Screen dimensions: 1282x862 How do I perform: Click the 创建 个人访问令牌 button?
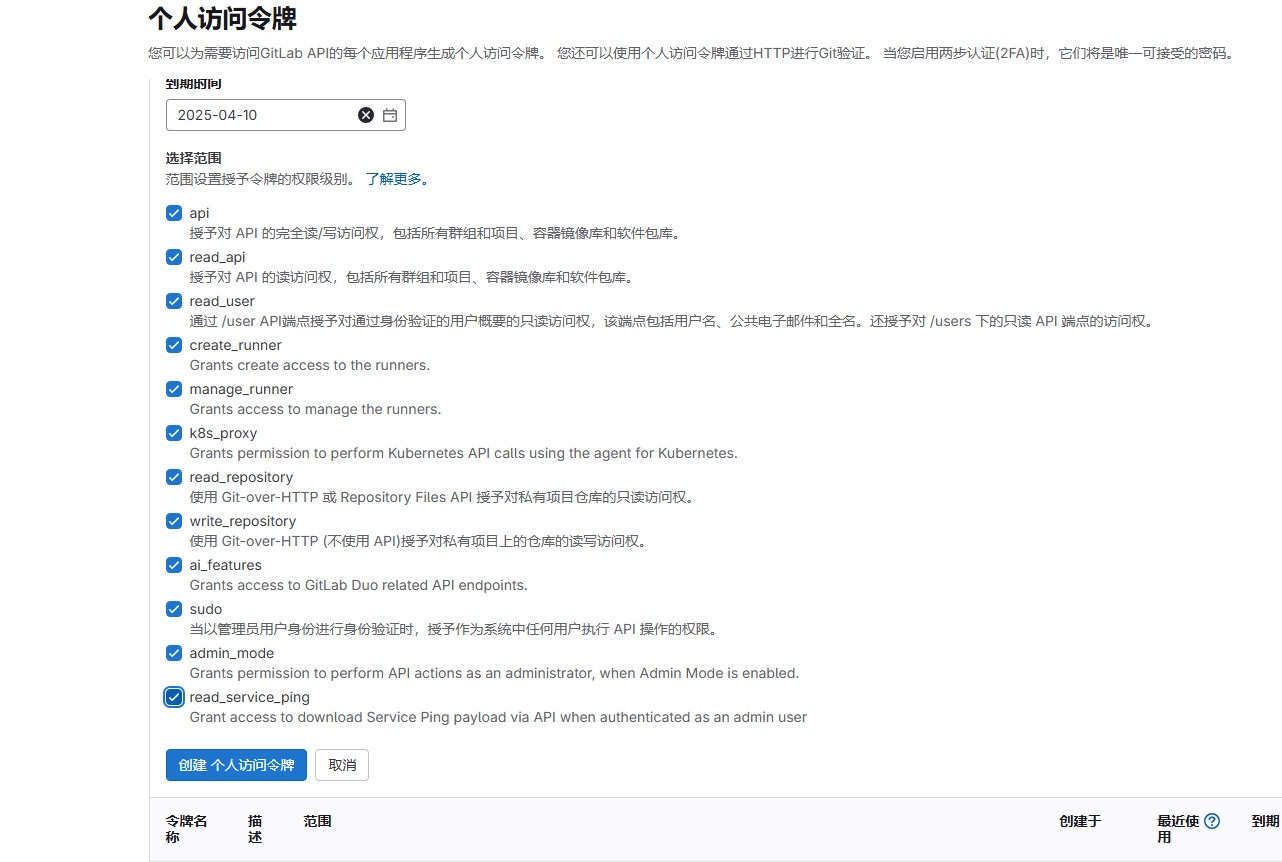tap(236, 765)
